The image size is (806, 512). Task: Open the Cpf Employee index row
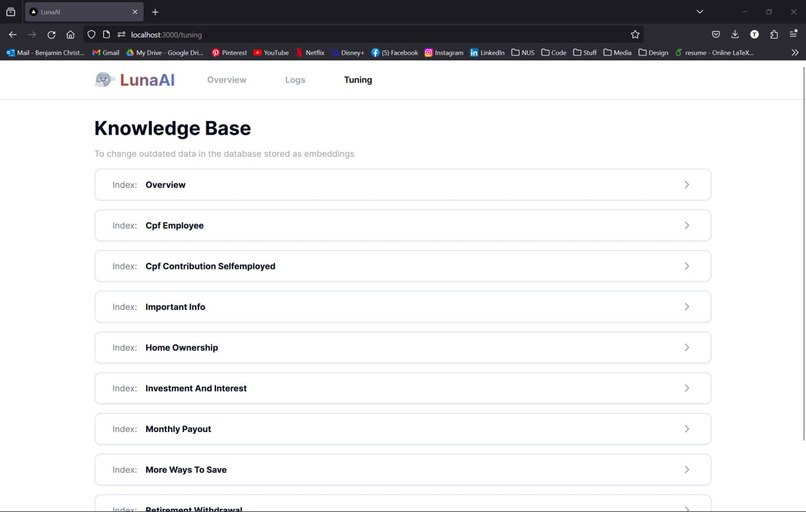coord(403,225)
